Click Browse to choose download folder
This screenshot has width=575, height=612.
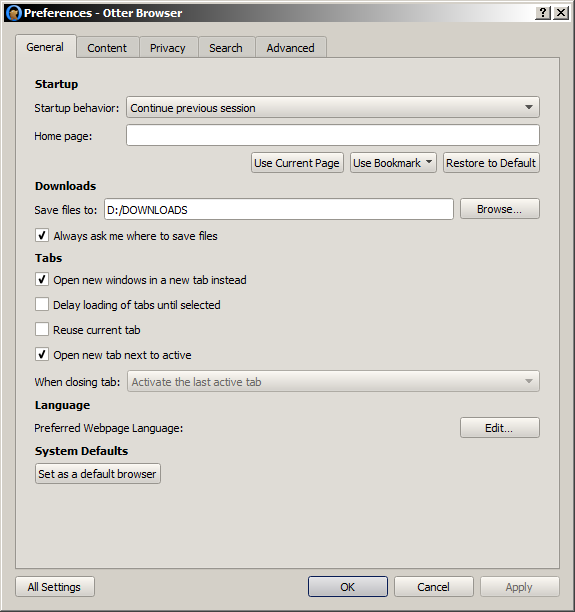500,209
